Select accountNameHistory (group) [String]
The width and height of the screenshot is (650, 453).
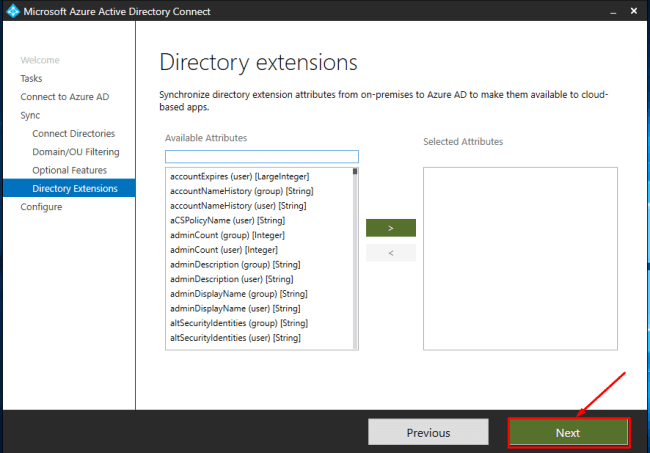242,191
